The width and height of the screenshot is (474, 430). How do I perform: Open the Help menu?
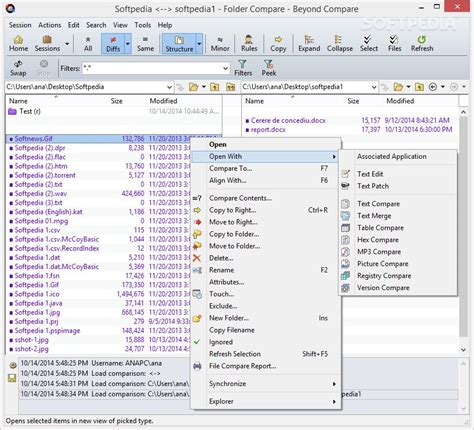pyautogui.click(x=165, y=25)
